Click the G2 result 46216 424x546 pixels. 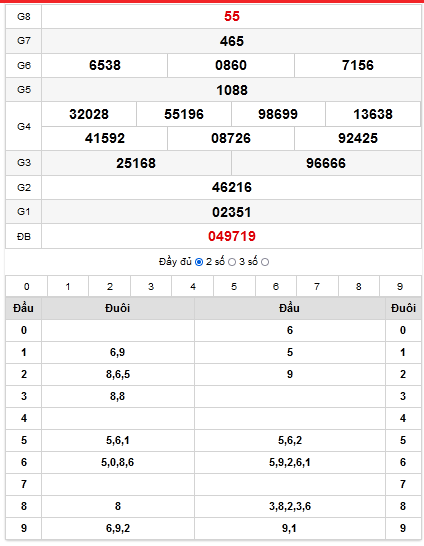232,187
